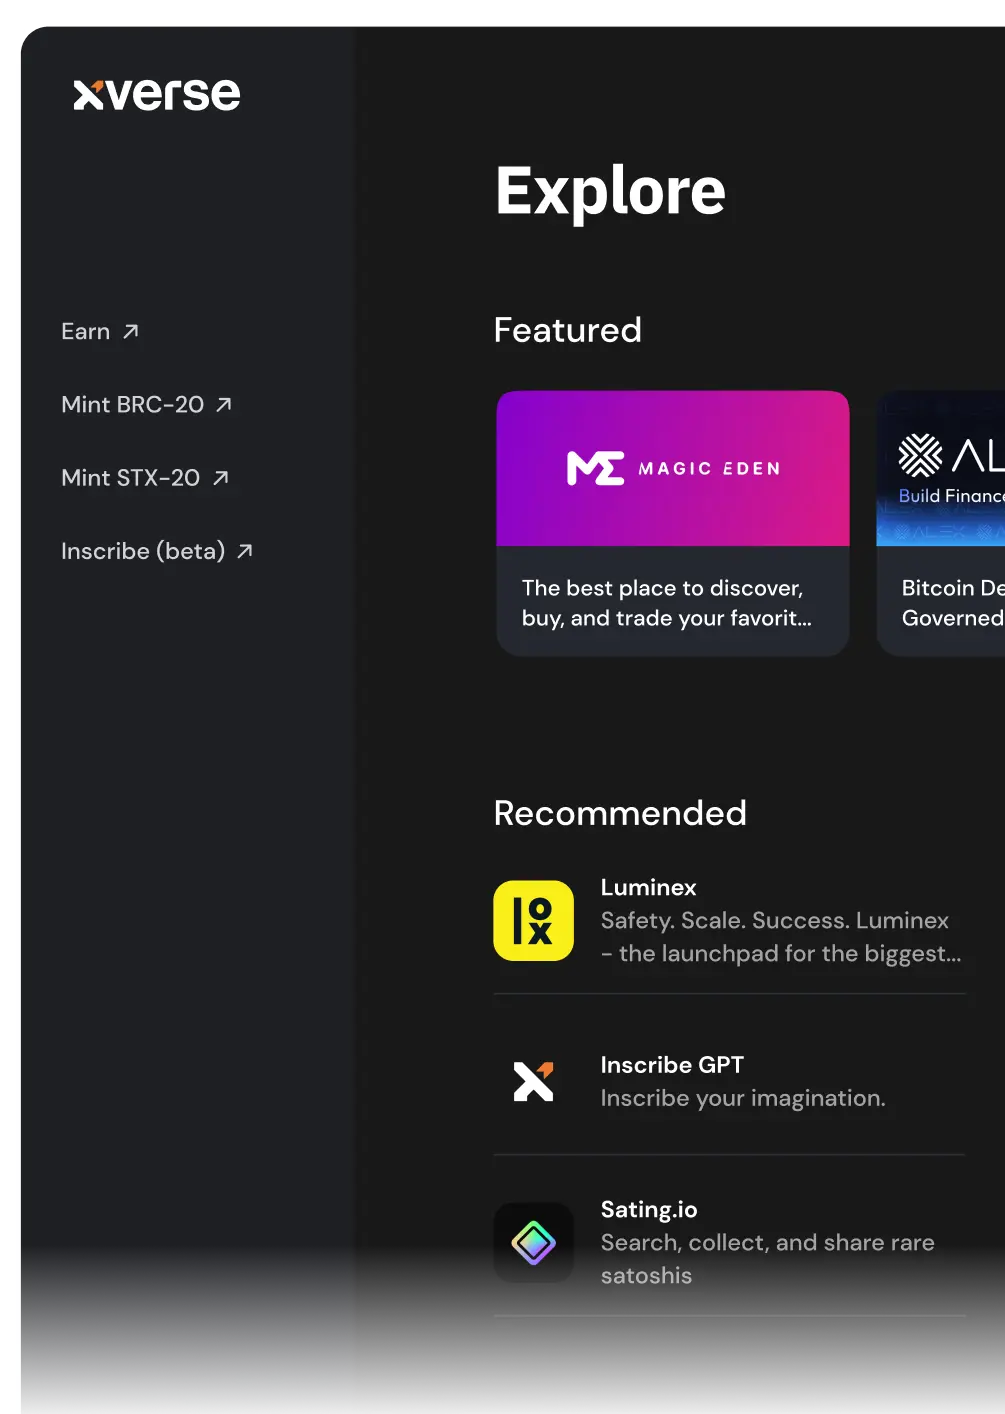
Task: Select the yellow Luminex app icon
Action: [533, 920]
